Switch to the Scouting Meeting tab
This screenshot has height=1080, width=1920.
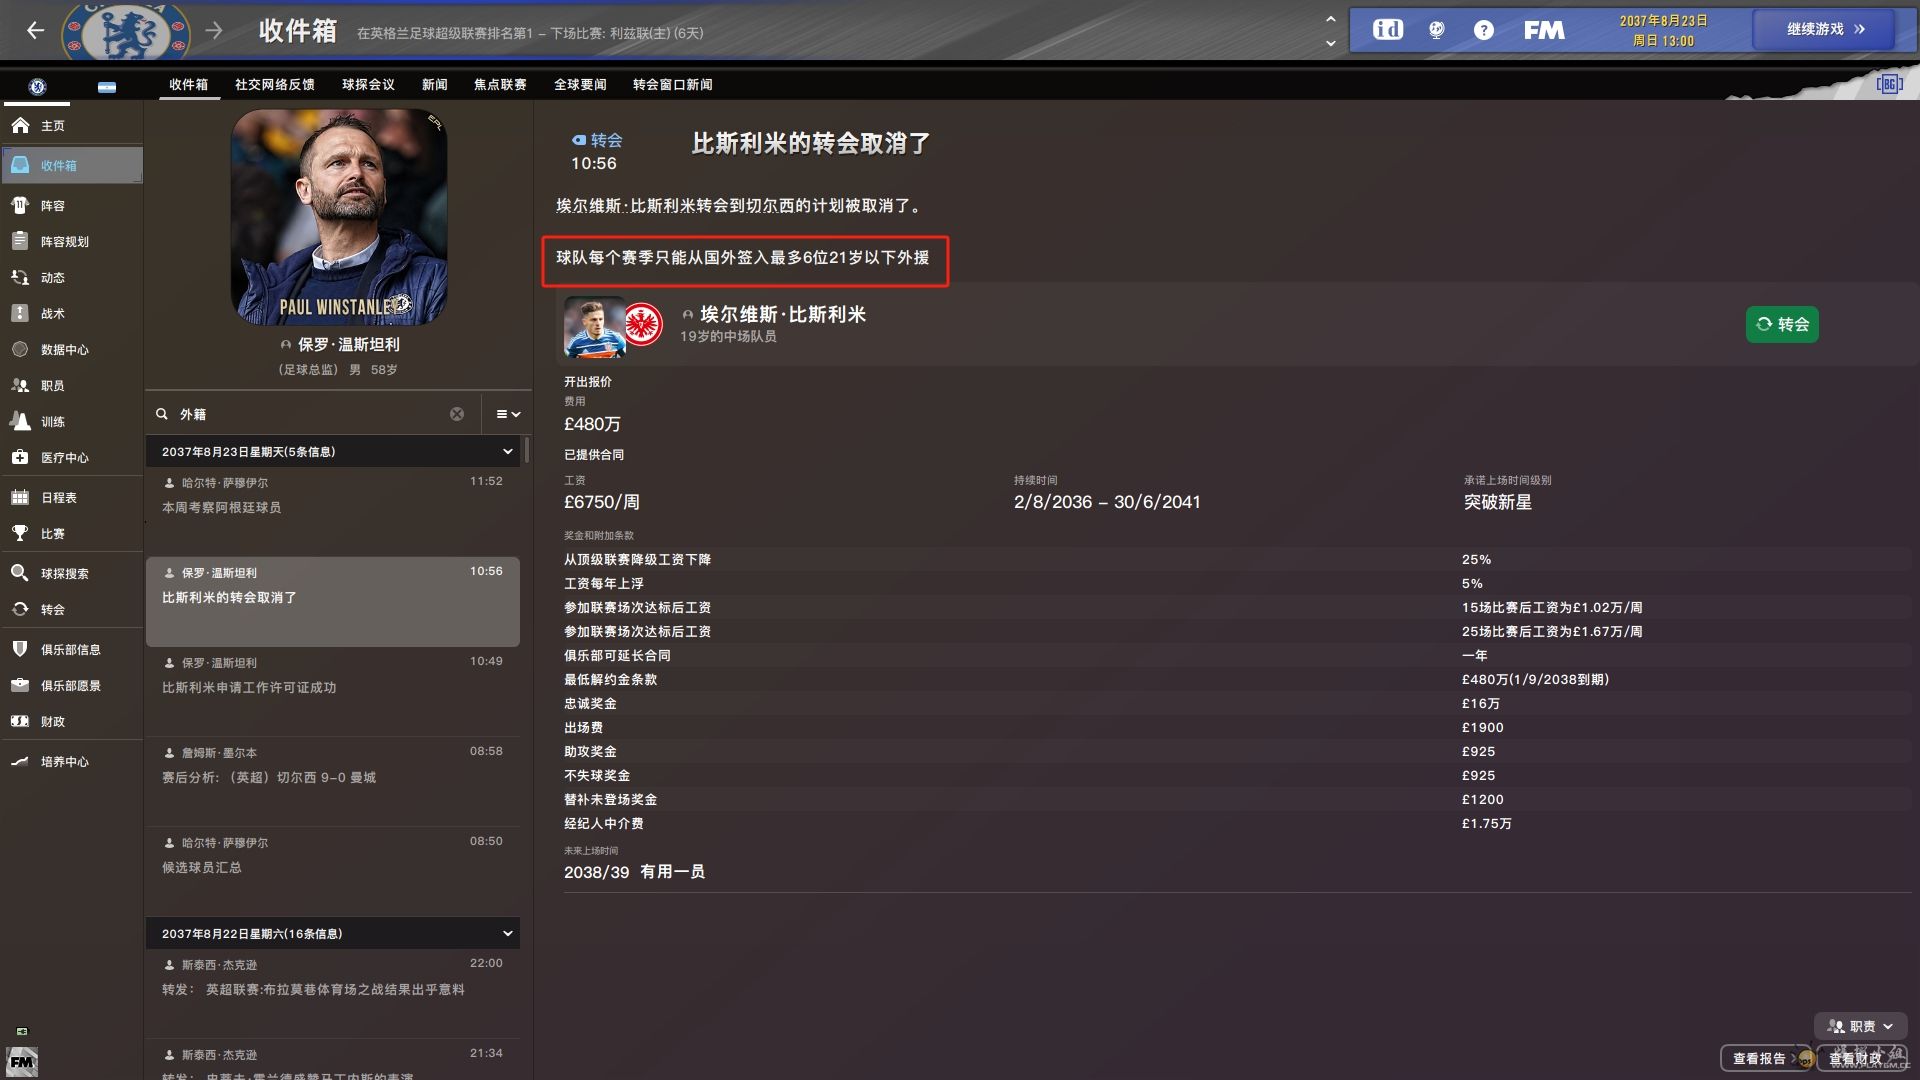coord(368,85)
